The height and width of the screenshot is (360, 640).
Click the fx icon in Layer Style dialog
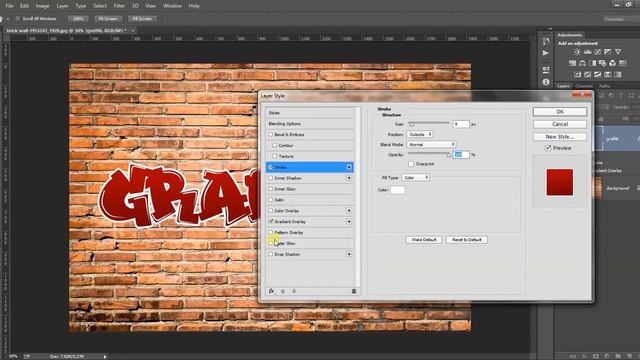click(271, 291)
